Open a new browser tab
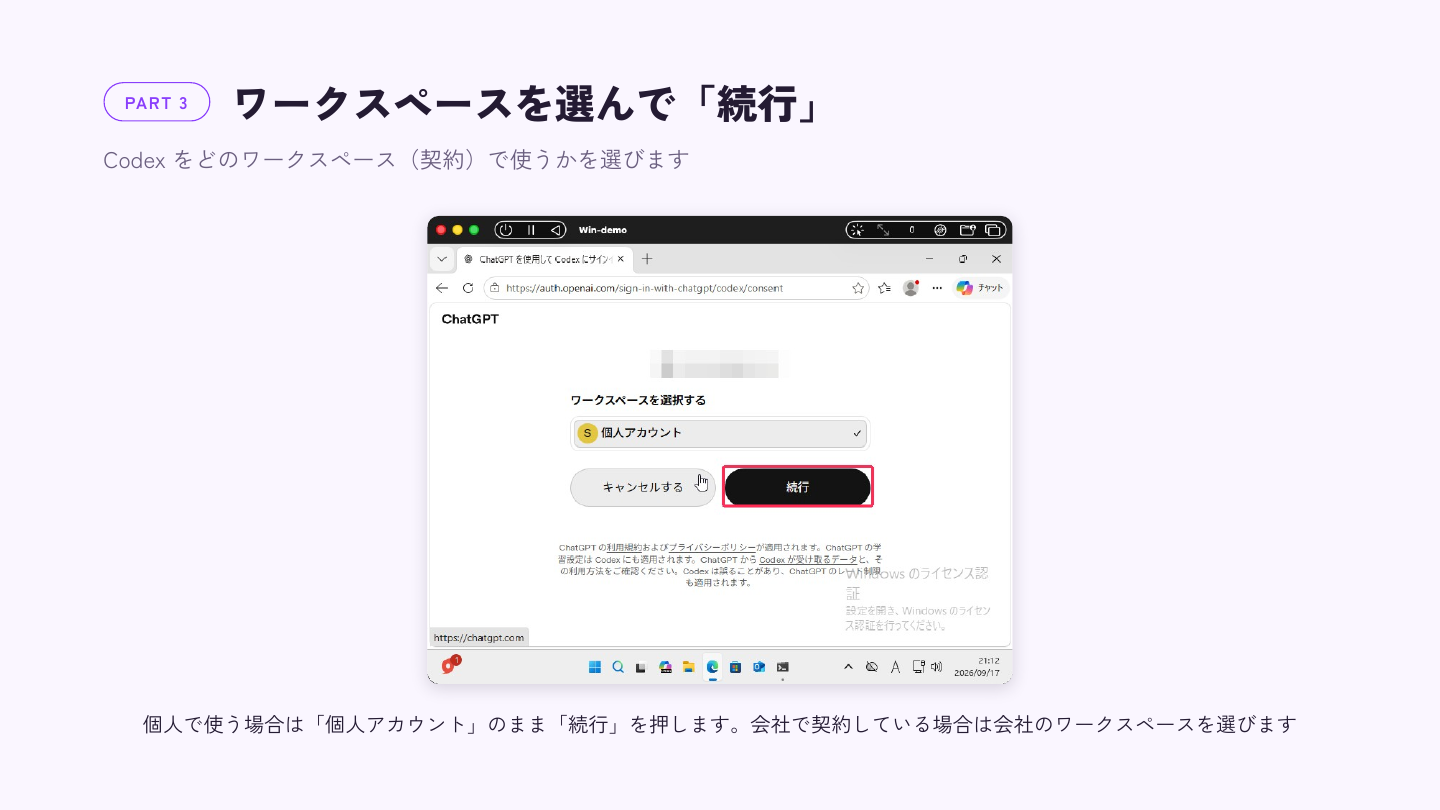1440x810 pixels. 647,259
